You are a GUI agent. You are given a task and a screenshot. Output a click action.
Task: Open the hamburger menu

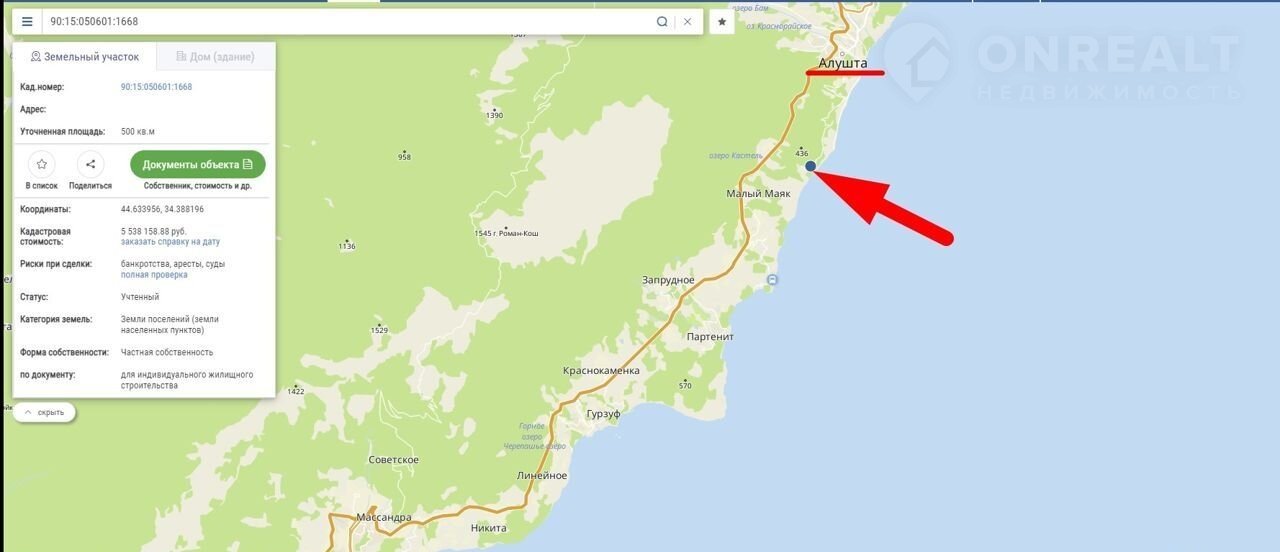click(27, 21)
